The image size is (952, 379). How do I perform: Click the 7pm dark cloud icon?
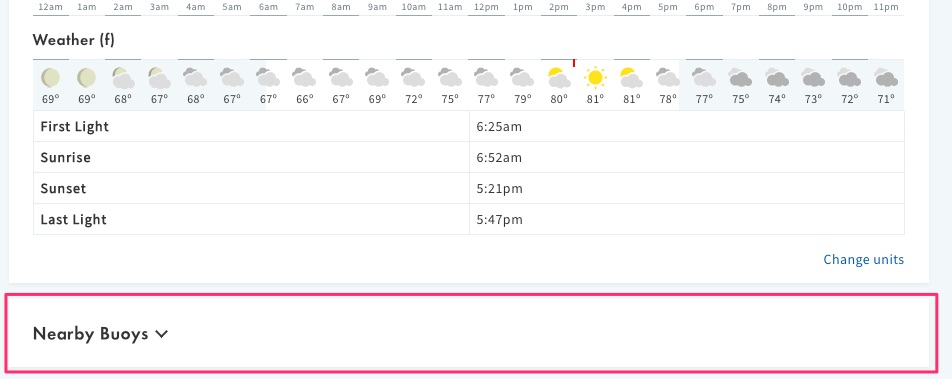click(x=740, y=78)
